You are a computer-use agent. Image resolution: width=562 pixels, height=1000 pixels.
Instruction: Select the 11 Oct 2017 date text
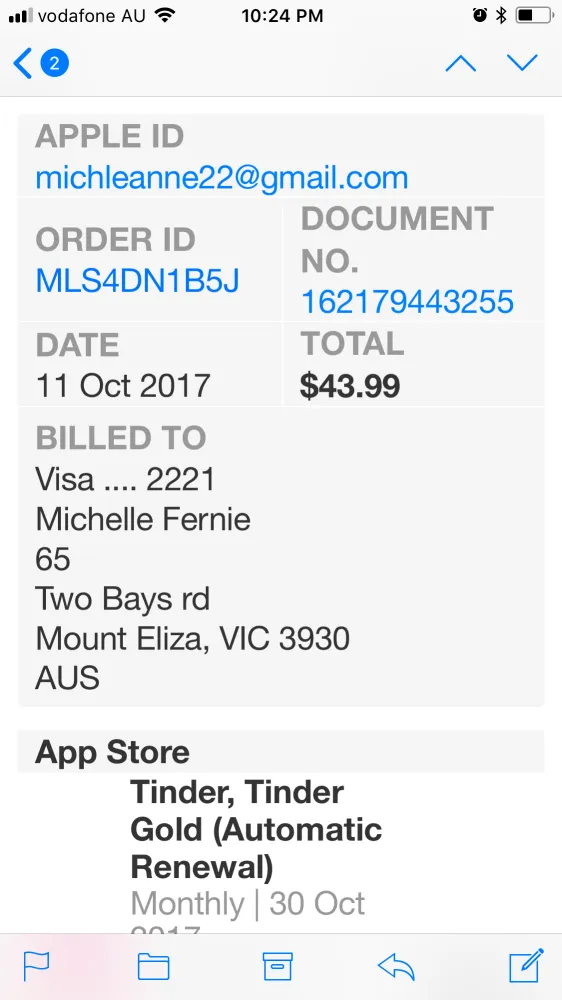coord(122,386)
